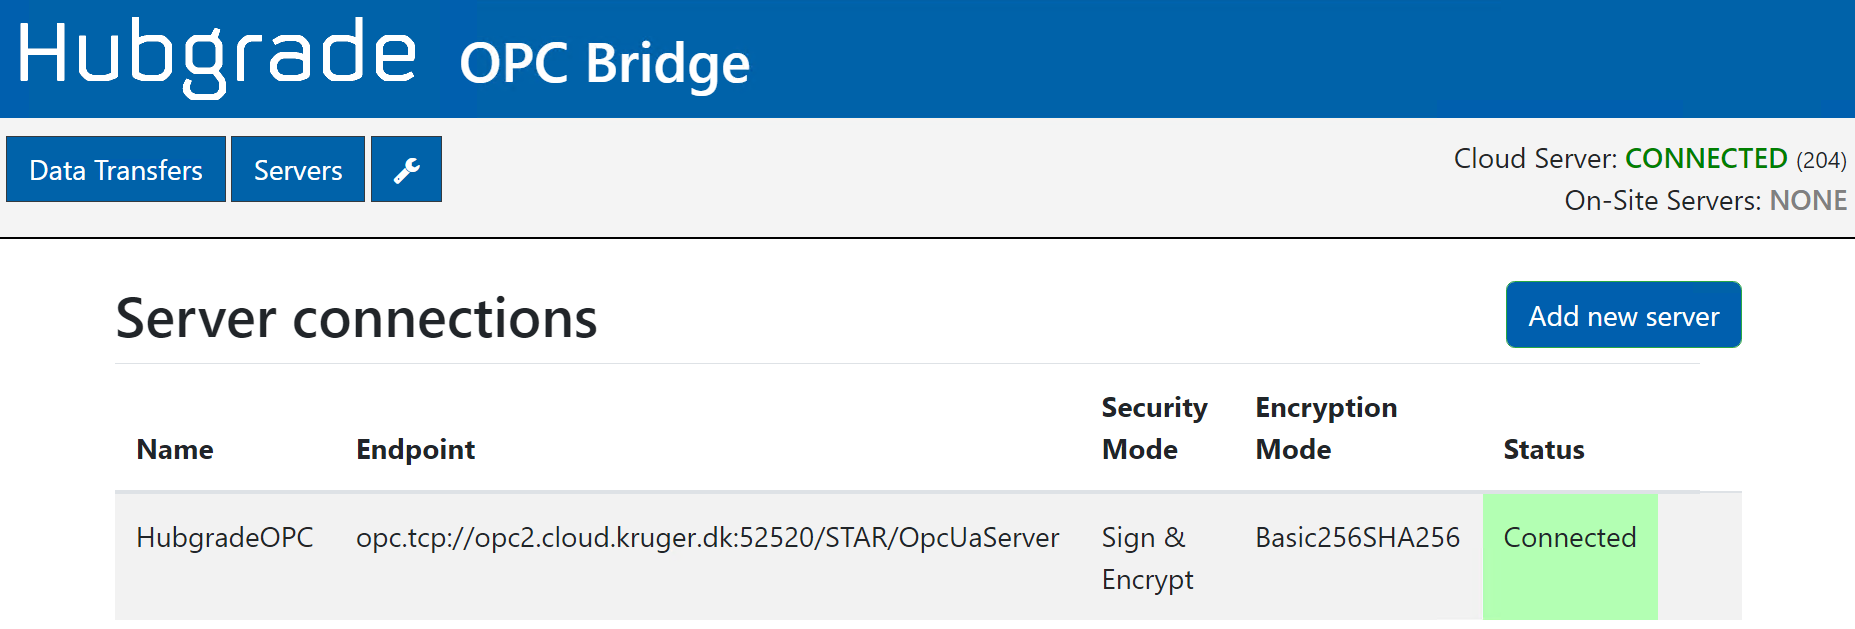Click the Server connections heading
Viewport: 1855px width, 629px height.
coord(356,319)
